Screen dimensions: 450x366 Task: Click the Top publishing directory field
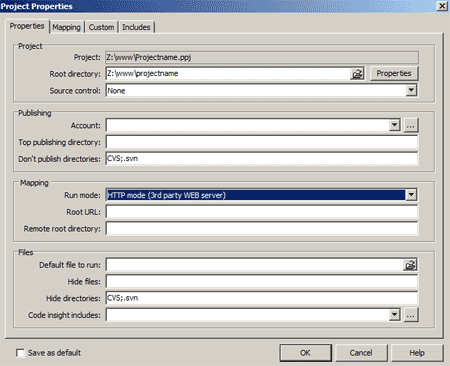[x=262, y=142]
